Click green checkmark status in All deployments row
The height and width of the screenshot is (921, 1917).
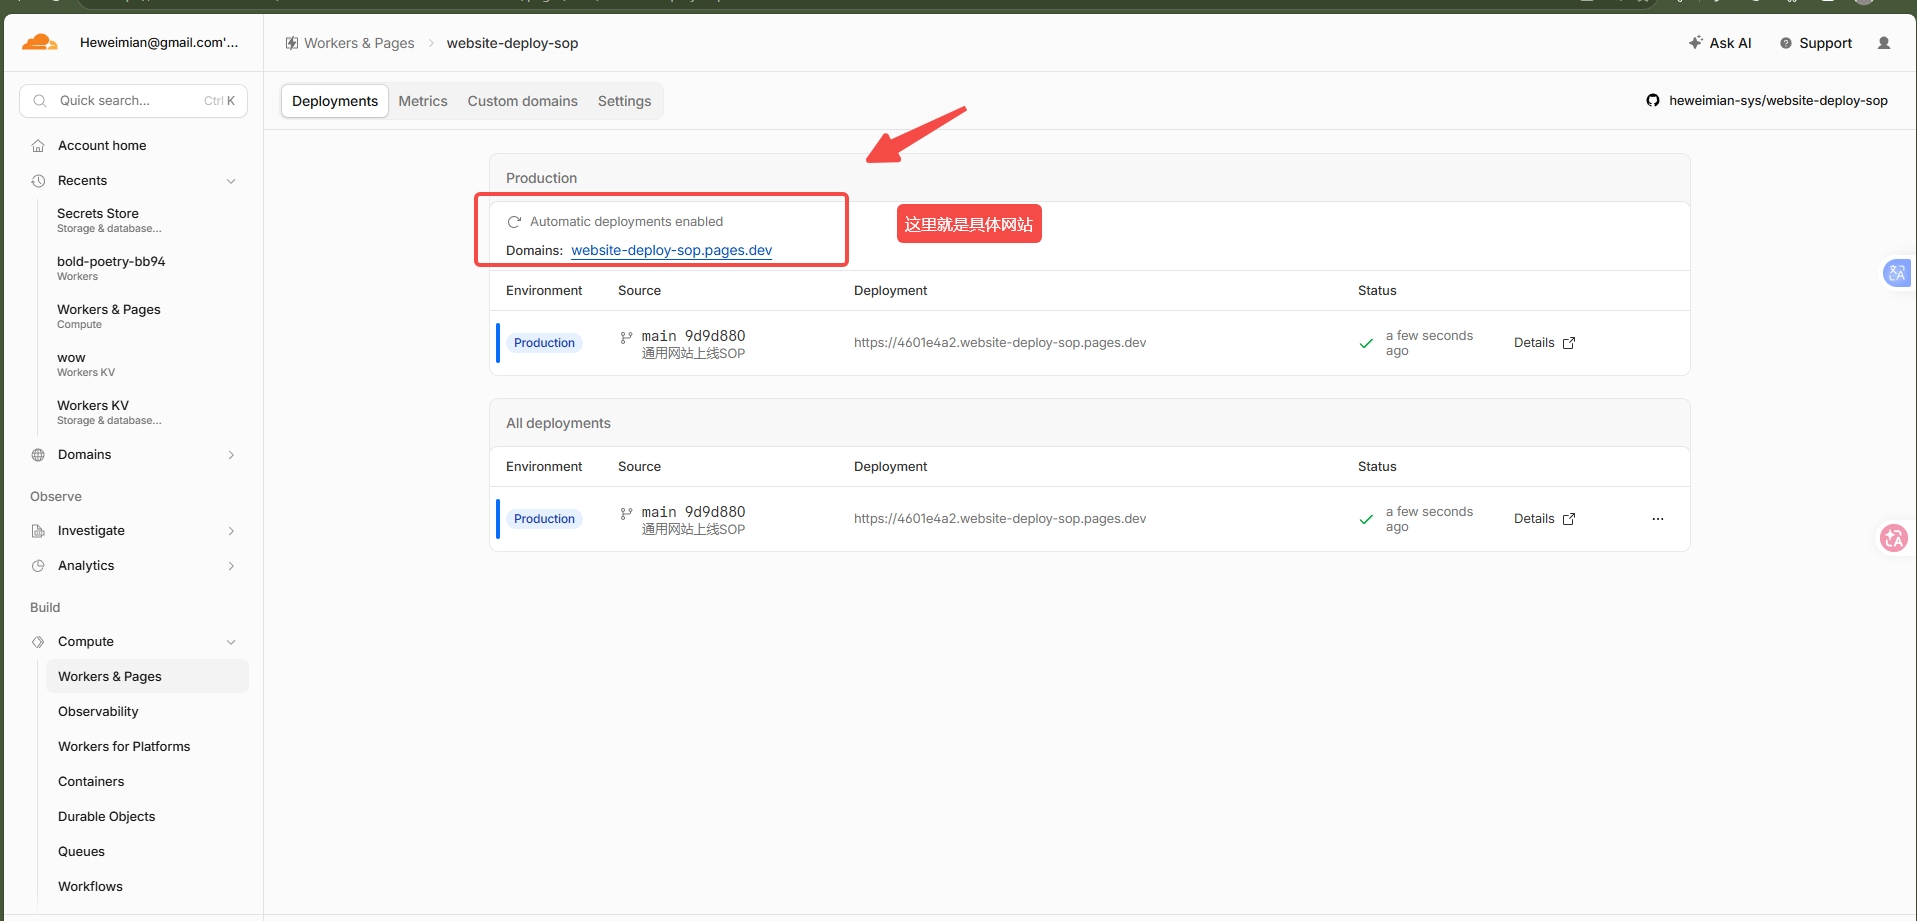1366,519
